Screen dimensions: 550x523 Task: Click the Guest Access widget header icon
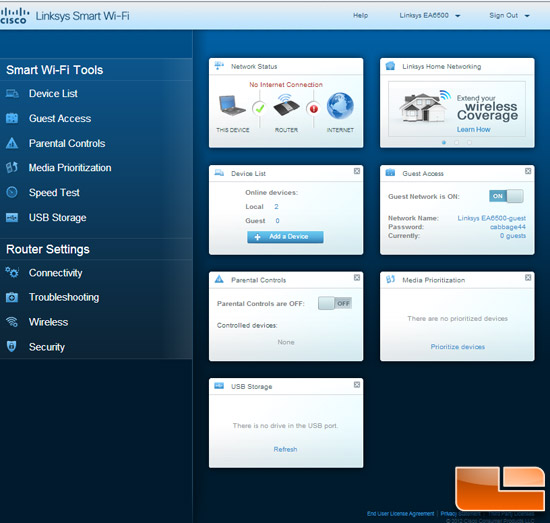point(390,173)
